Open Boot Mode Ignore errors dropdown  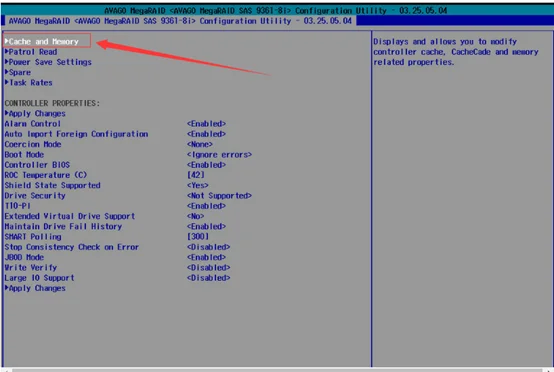coord(219,154)
